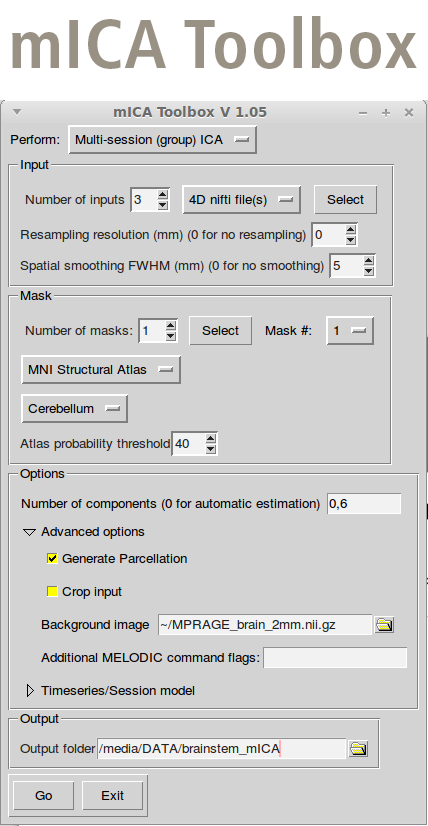Increase Number of inputs with up arrow

163,195
